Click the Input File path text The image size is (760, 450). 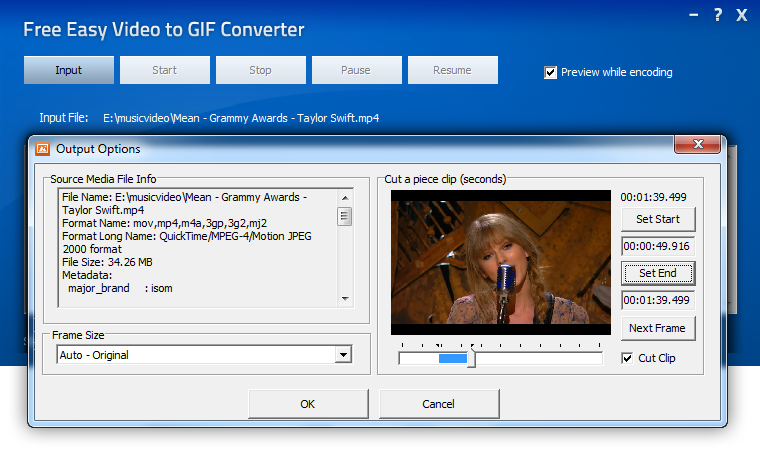click(241, 118)
